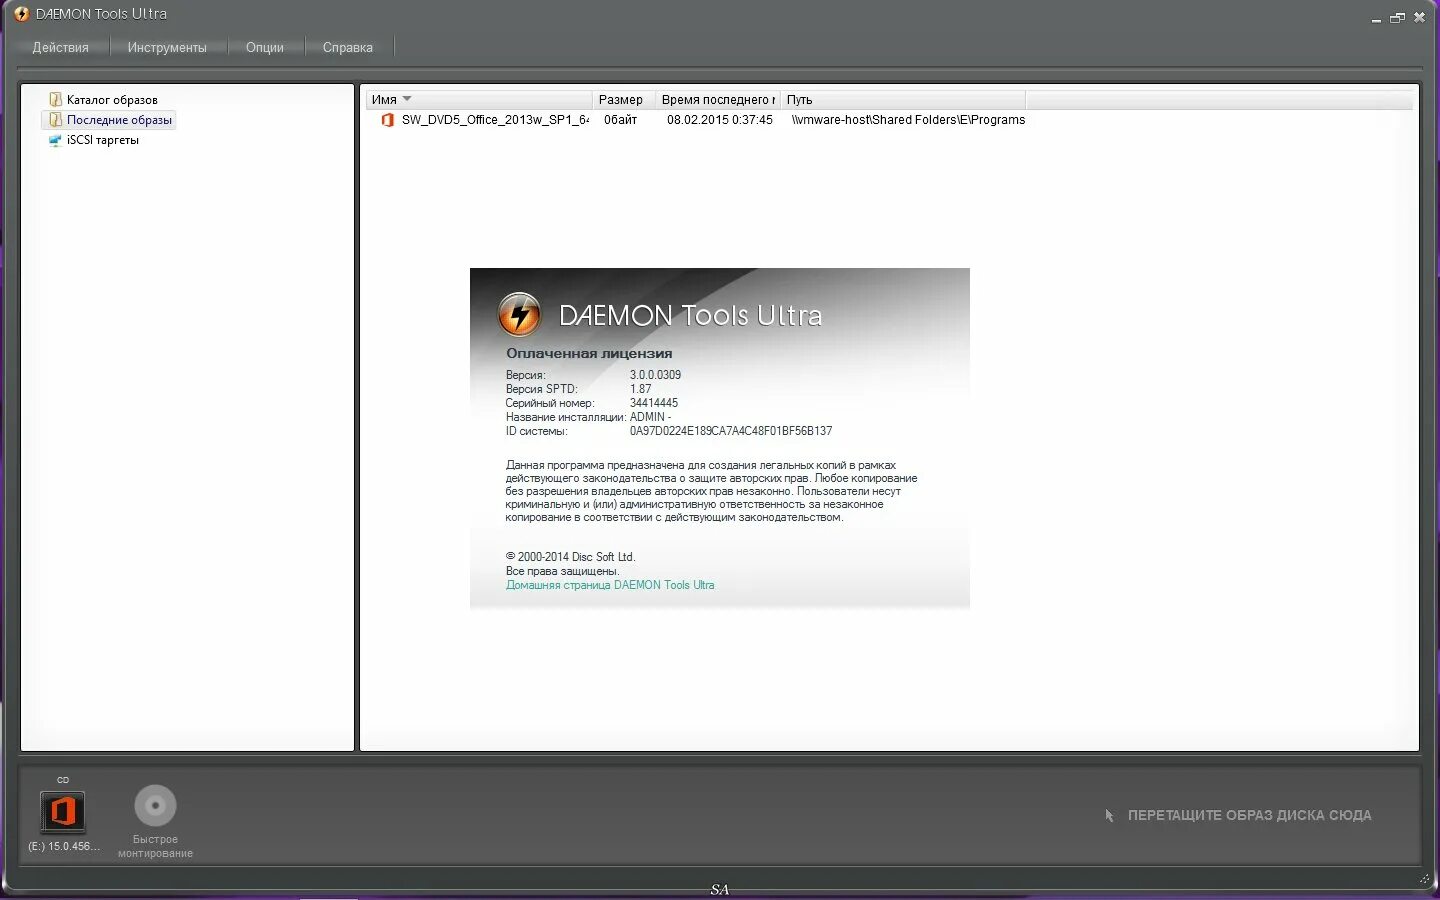The height and width of the screenshot is (900, 1440).
Task: Open the Опции menu
Action: 265,47
